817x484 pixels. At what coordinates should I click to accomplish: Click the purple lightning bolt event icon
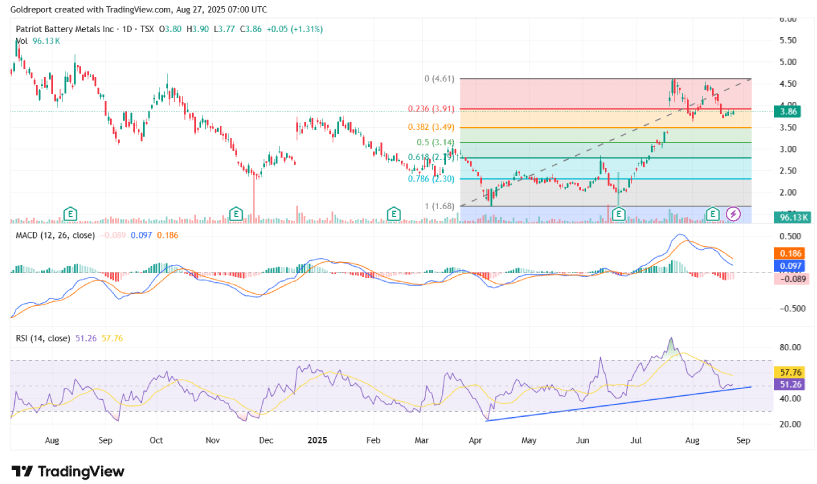tap(734, 213)
